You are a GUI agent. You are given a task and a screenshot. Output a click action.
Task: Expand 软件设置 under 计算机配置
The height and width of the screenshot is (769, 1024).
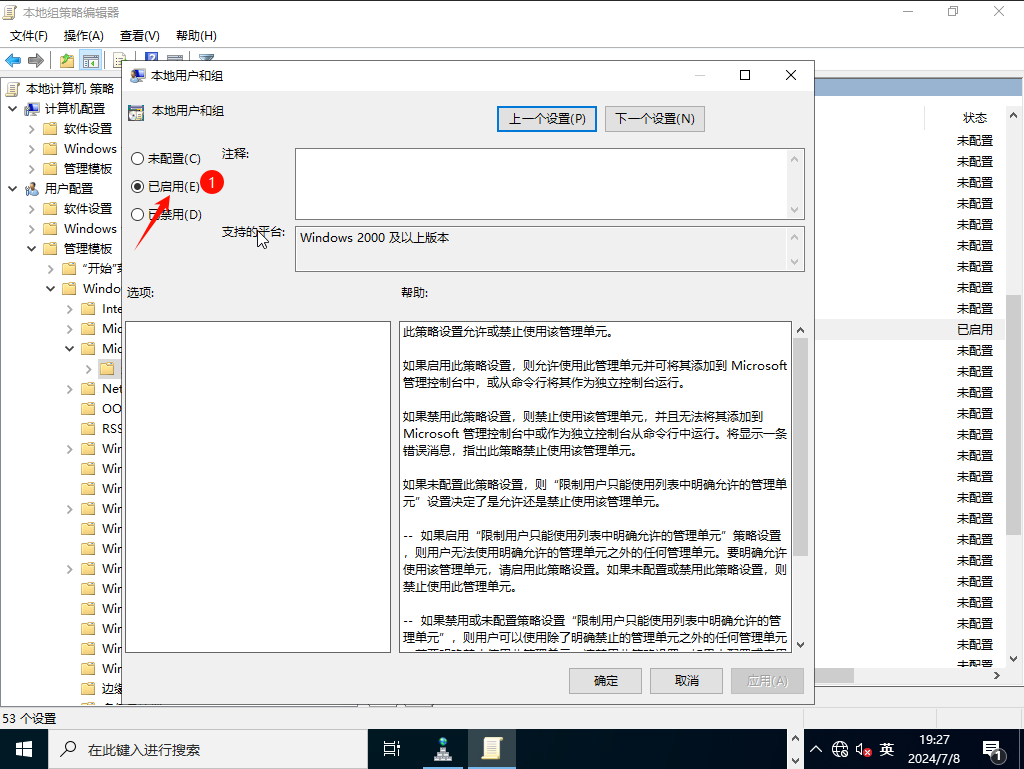pyautogui.click(x=31, y=129)
